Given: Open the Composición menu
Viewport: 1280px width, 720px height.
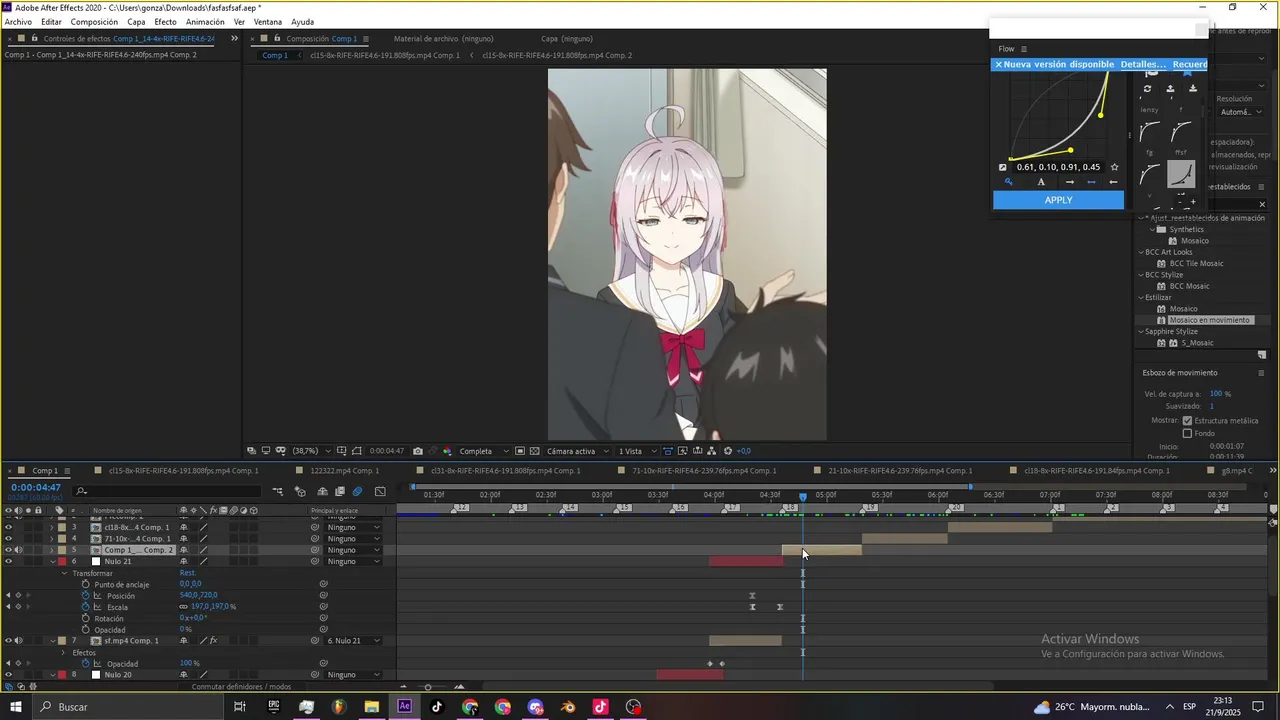Looking at the screenshot, I should [x=94, y=21].
